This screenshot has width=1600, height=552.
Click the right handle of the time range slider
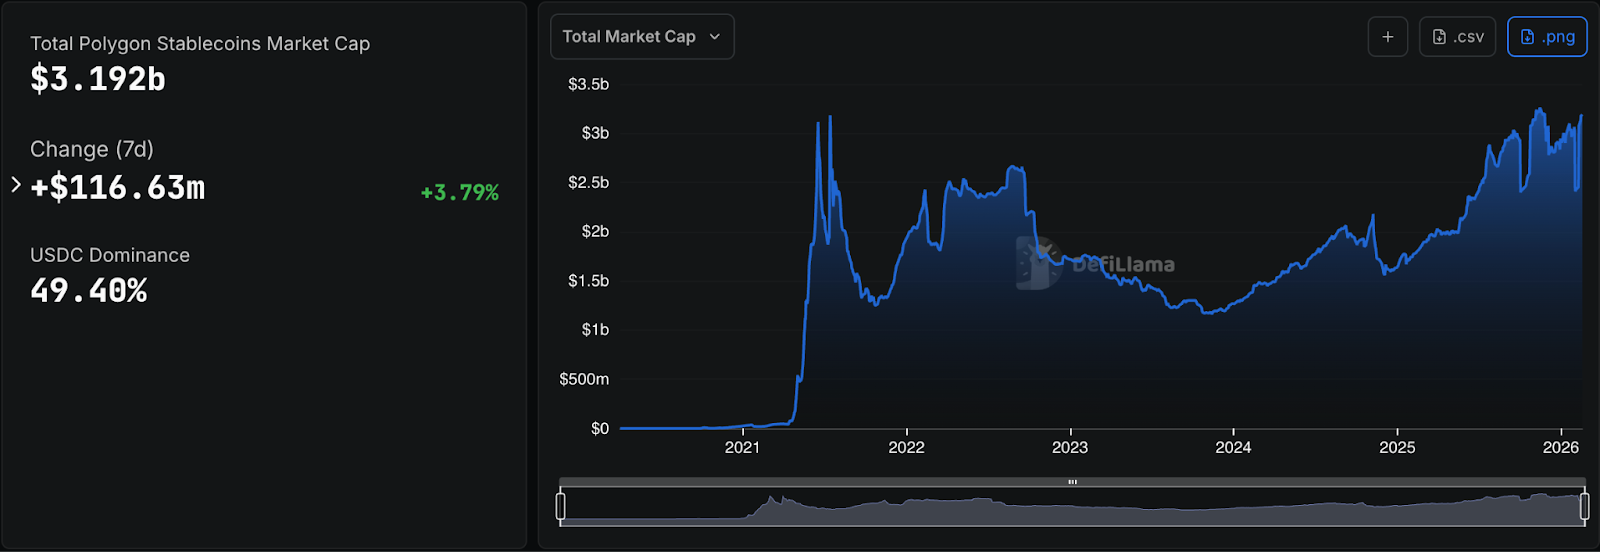(1584, 507)
